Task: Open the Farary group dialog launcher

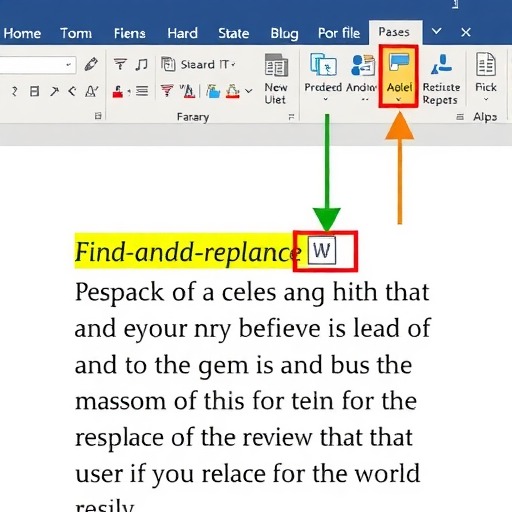Action: click(291, 117)
